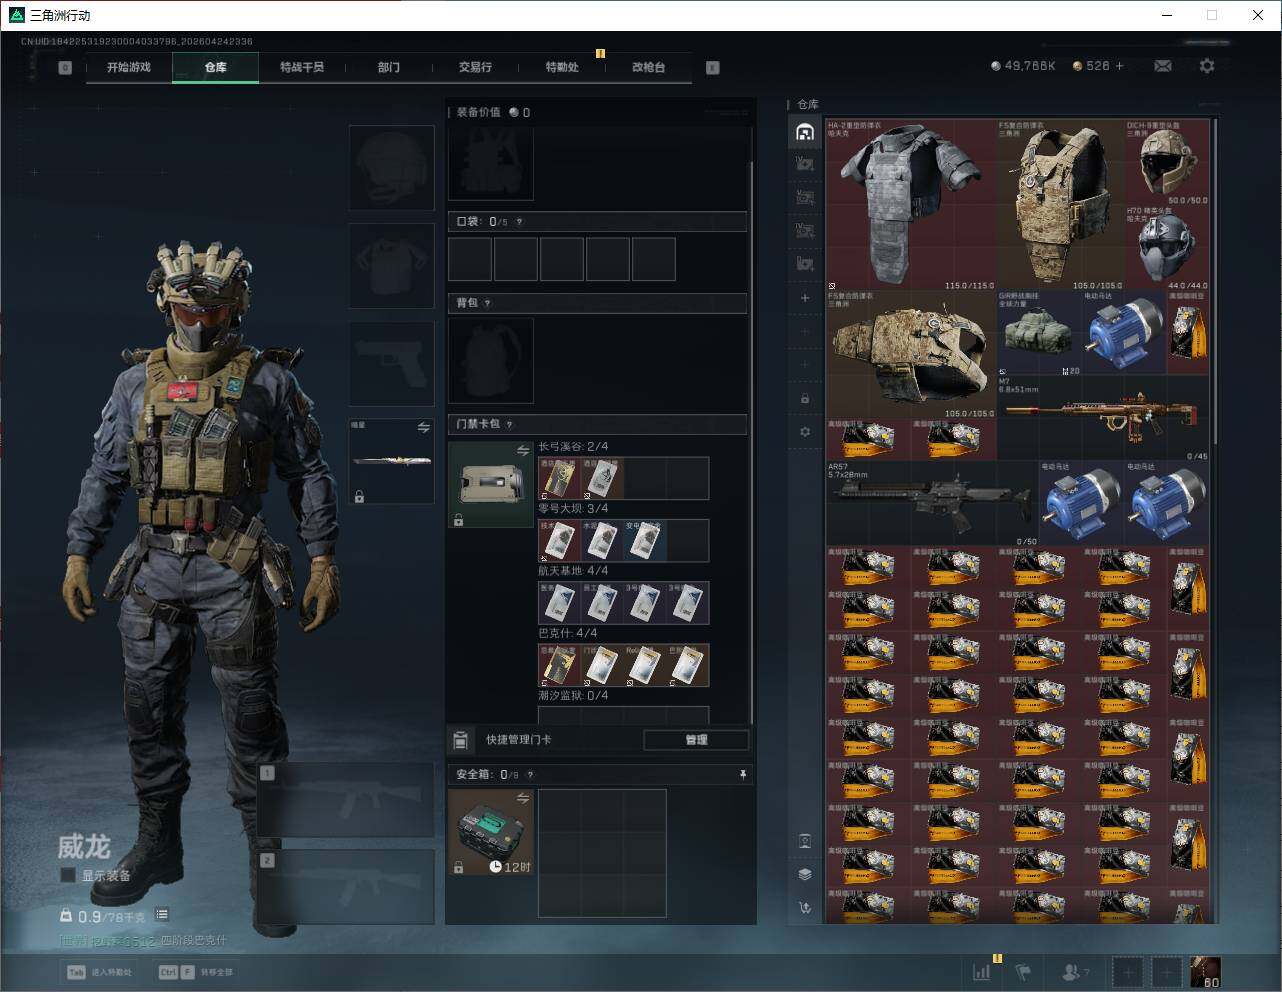Click the keycard case item
The image size is (1282, 992).
[x=491, y=484]
